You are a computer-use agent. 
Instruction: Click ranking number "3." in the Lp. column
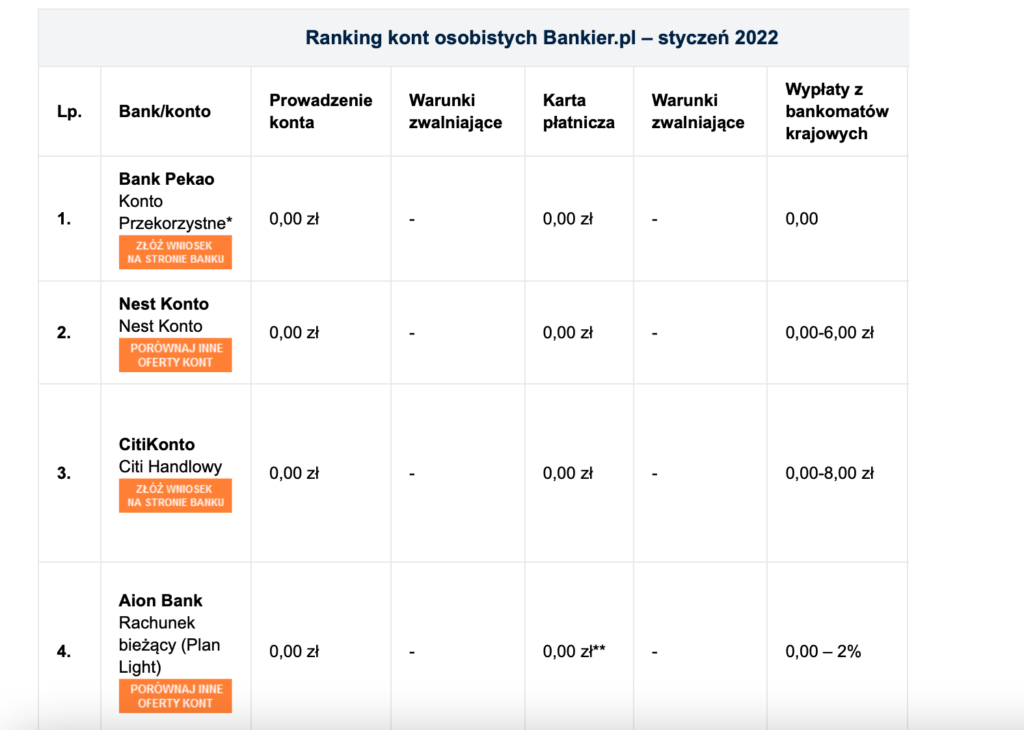tap(64, 473)
